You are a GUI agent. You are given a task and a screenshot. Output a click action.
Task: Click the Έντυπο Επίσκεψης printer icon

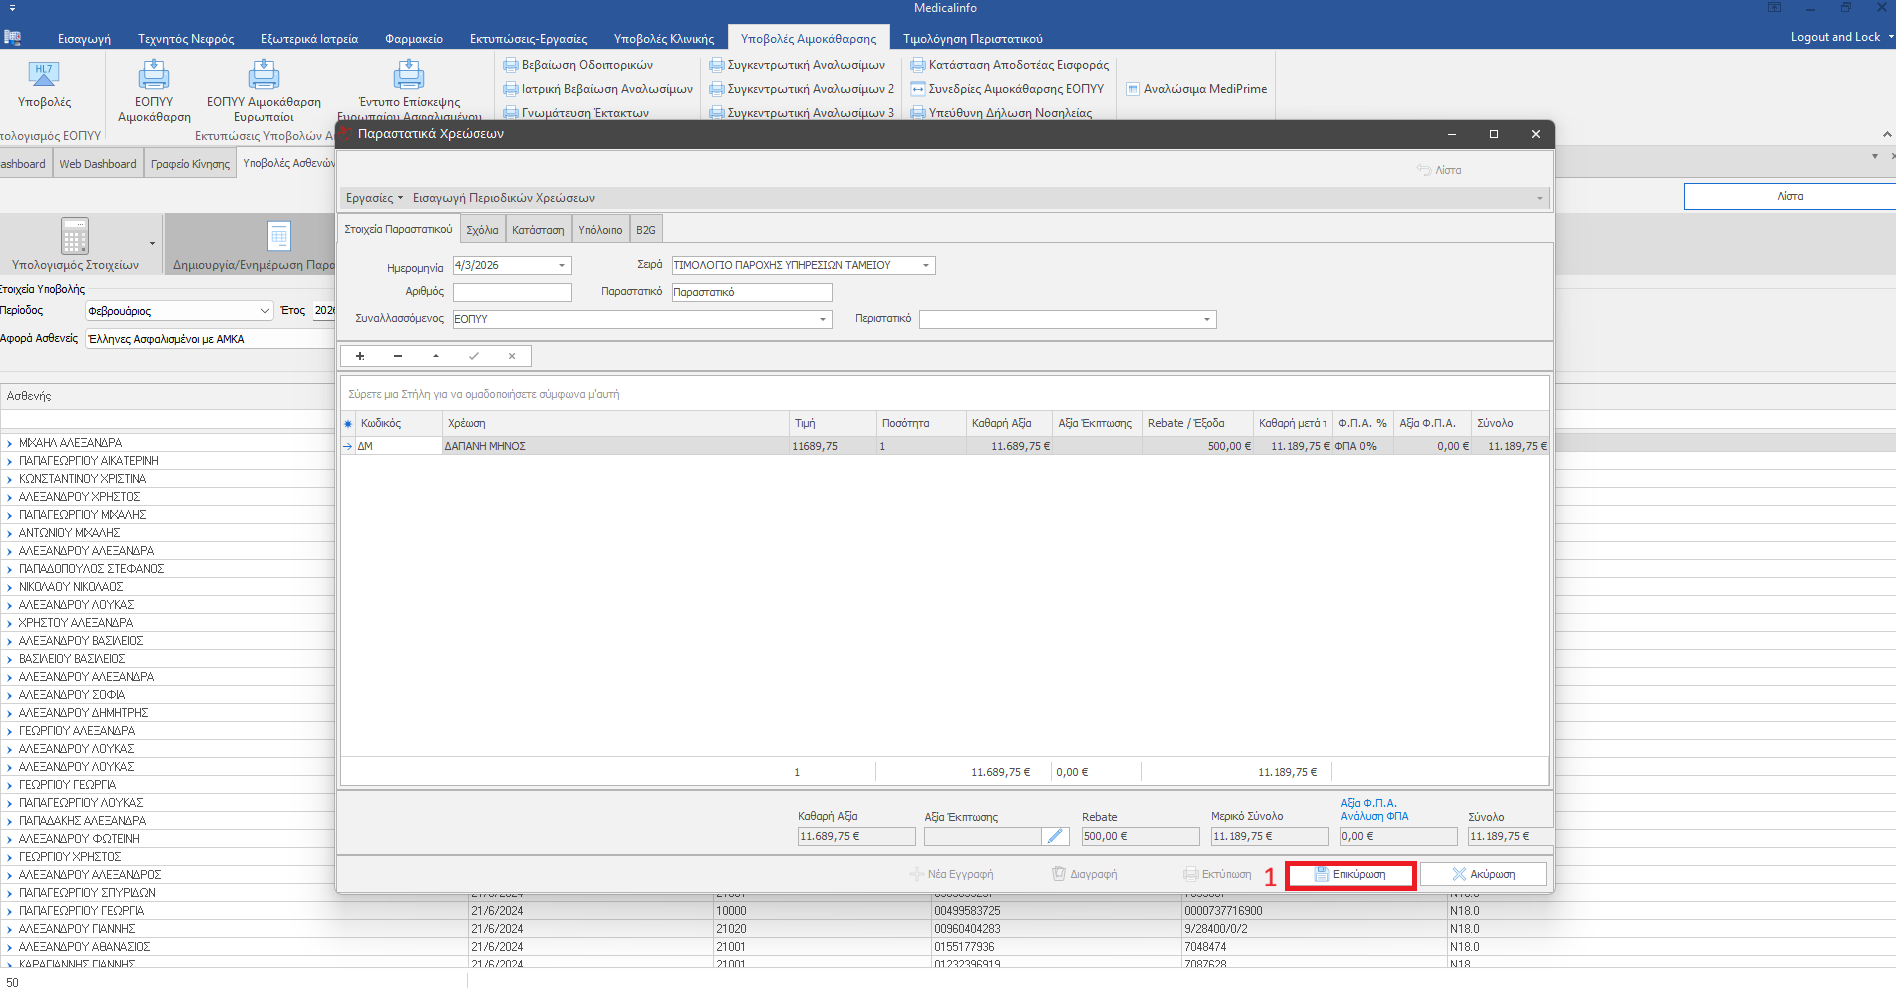click(x=408, y=75)
